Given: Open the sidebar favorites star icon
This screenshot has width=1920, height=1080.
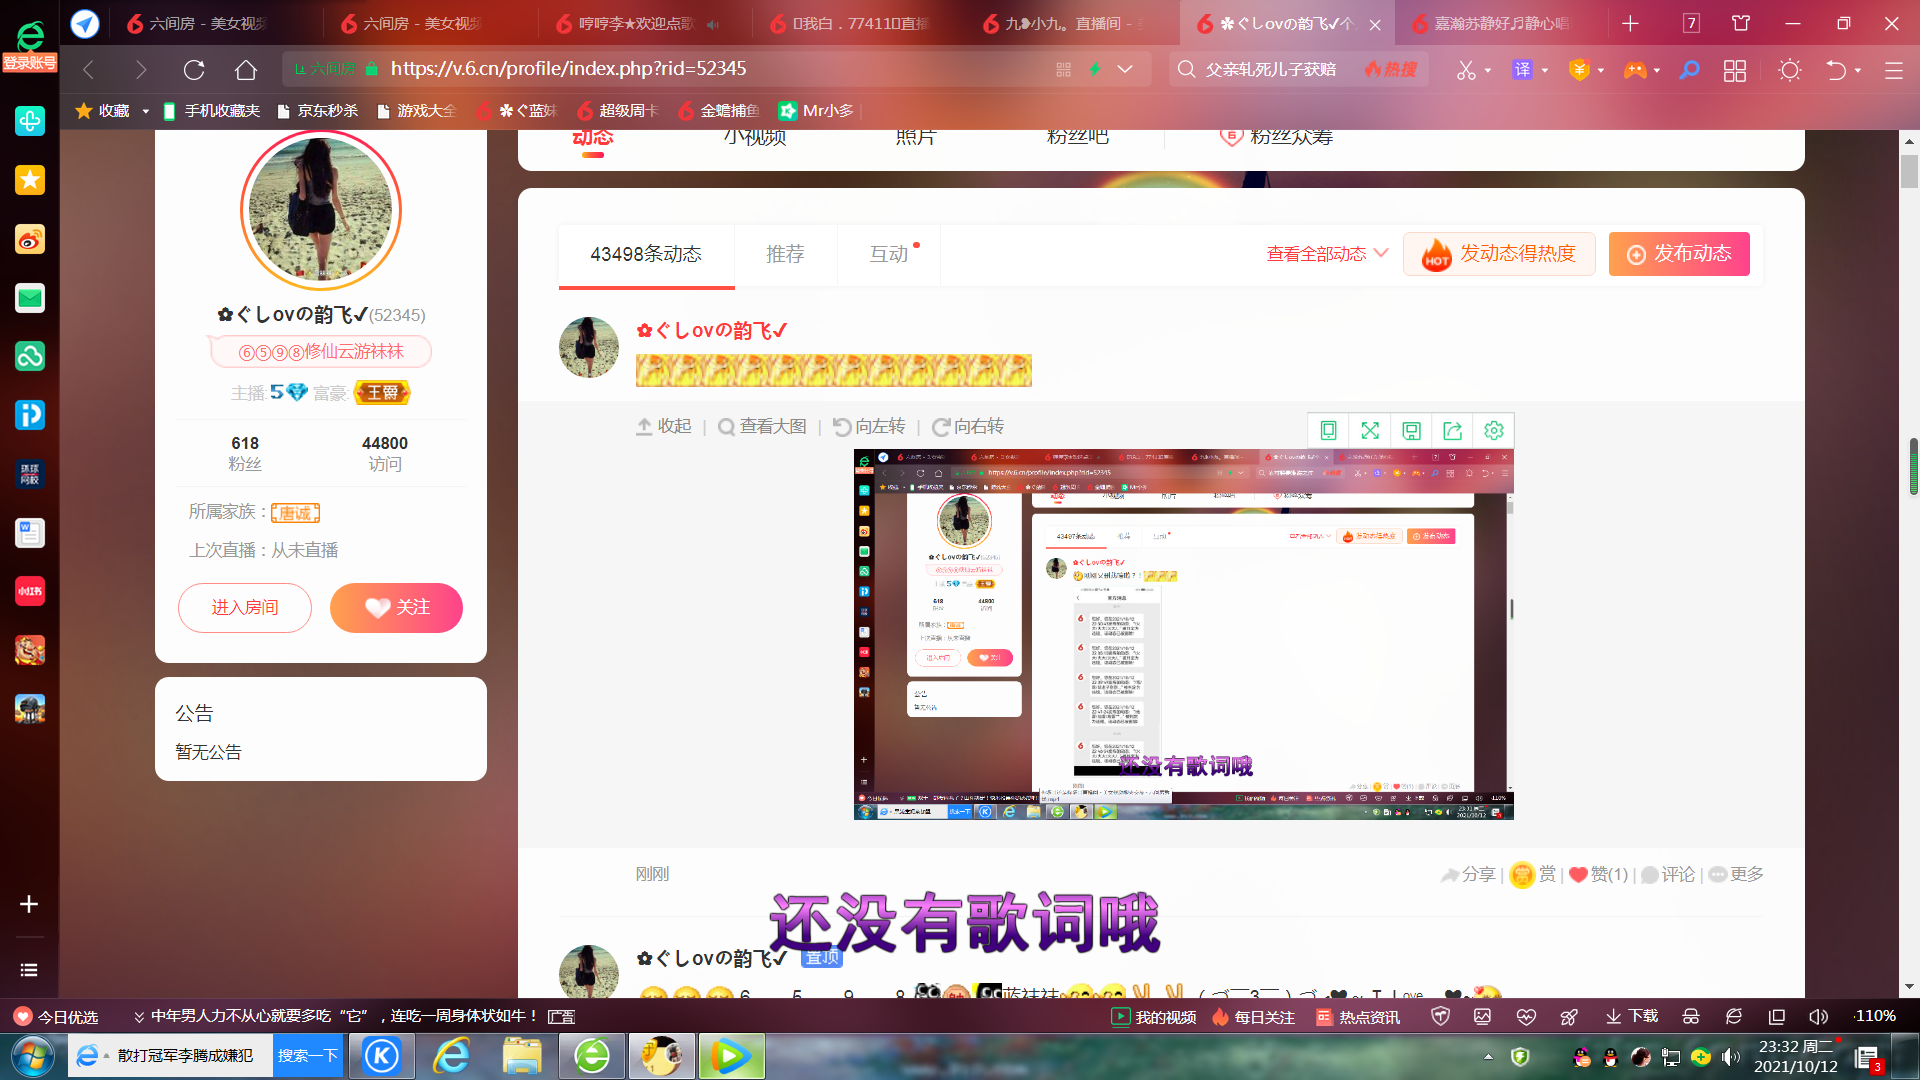Looking at the screenshot, I should tap(29, 180).
